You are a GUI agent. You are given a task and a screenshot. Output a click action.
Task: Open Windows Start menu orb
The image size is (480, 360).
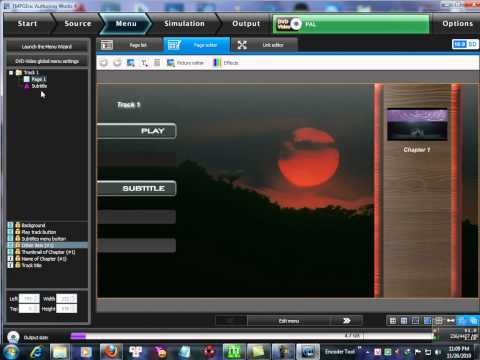pyautogui.click(x=11, y=352)
